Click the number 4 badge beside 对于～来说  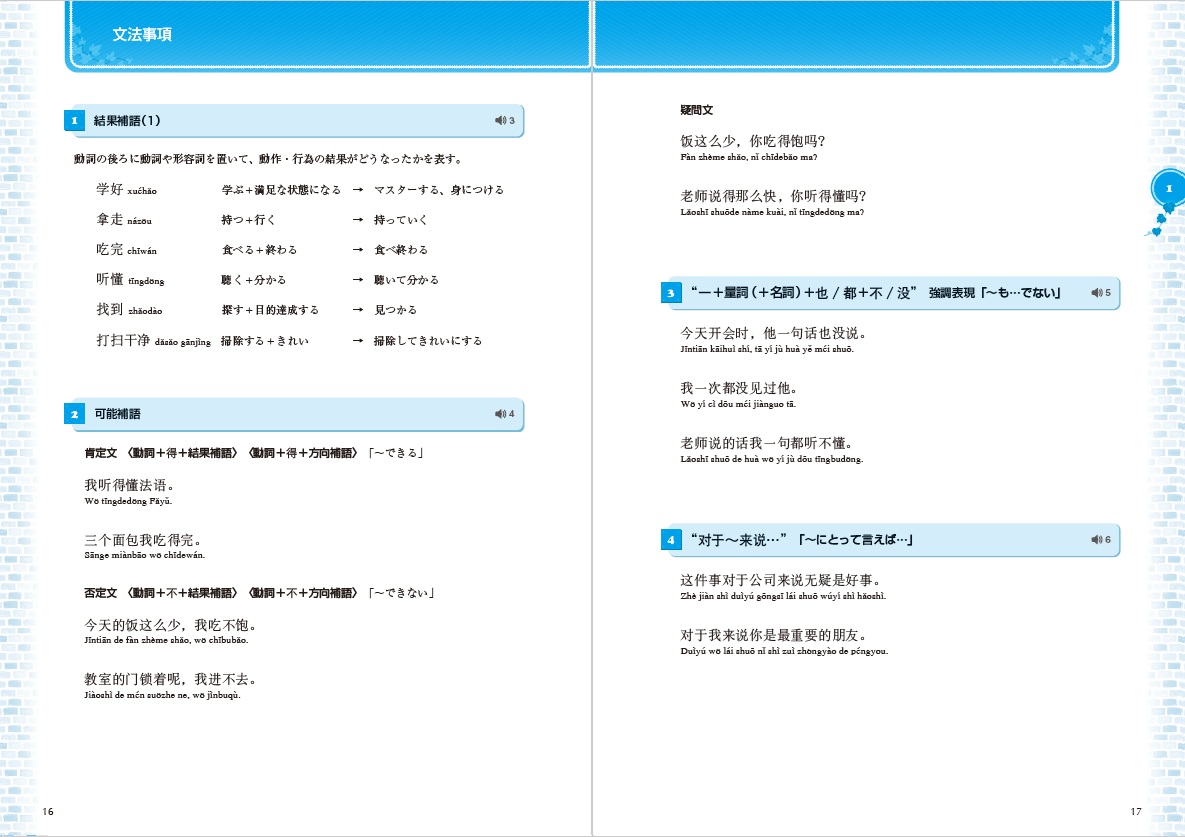pyautogui.click(x=670, y=540)
